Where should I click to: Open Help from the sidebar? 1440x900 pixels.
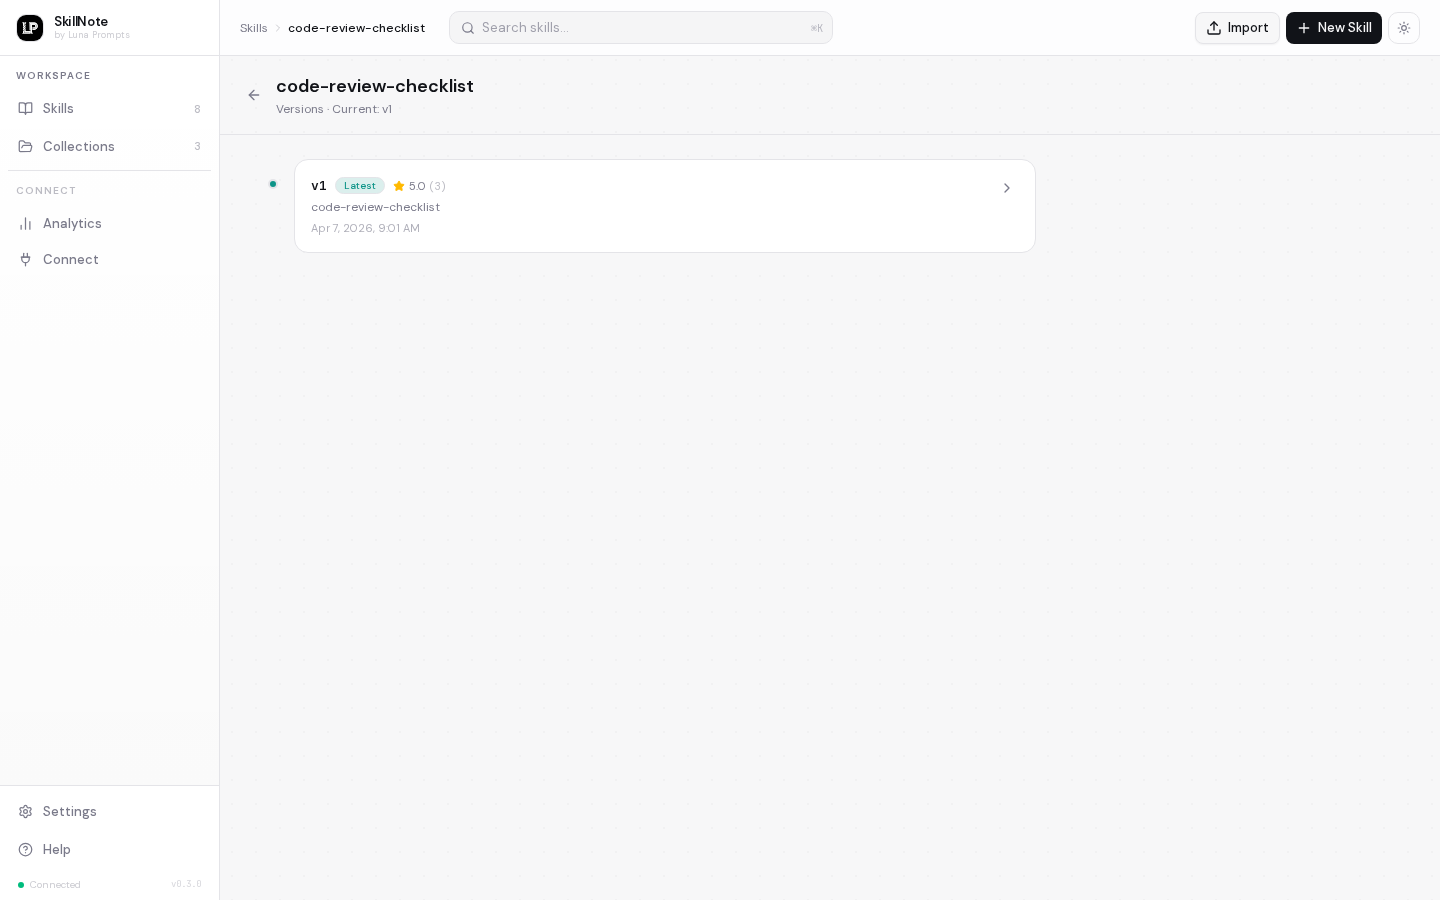[109, 849]
